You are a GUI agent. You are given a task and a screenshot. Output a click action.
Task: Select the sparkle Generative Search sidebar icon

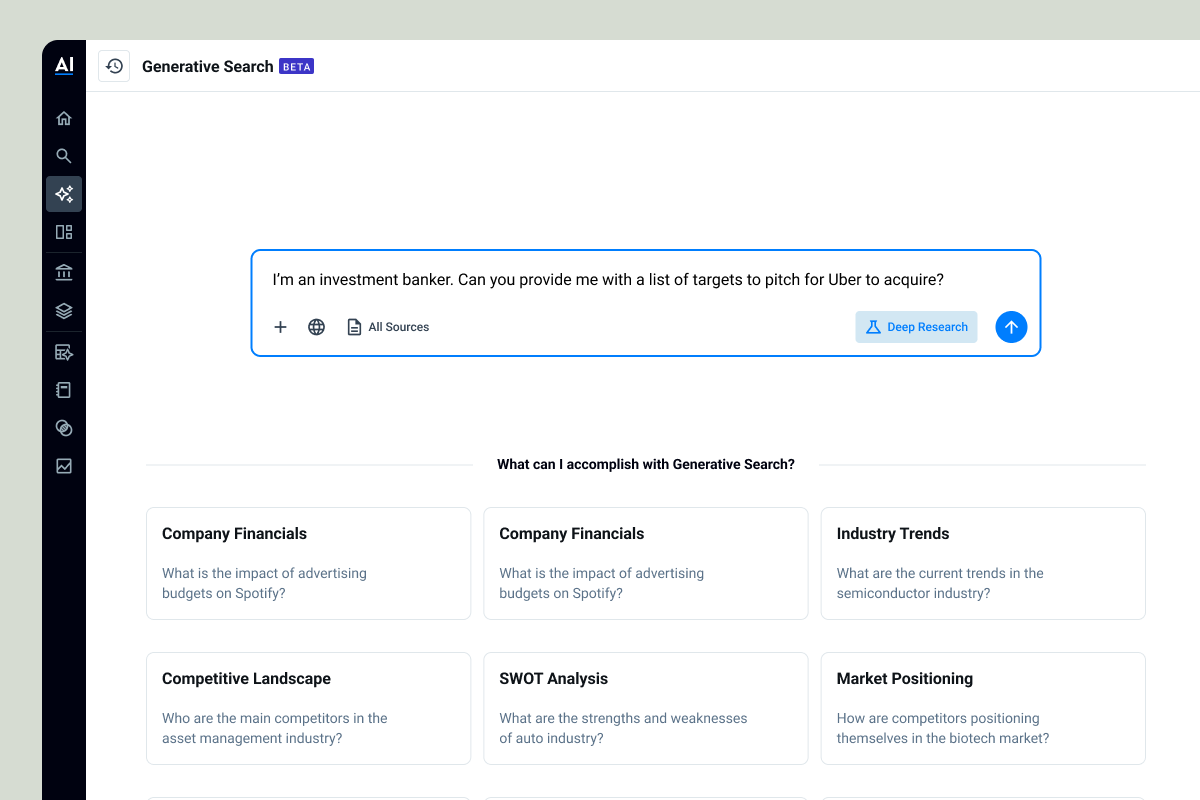click(x=64, y=194)
